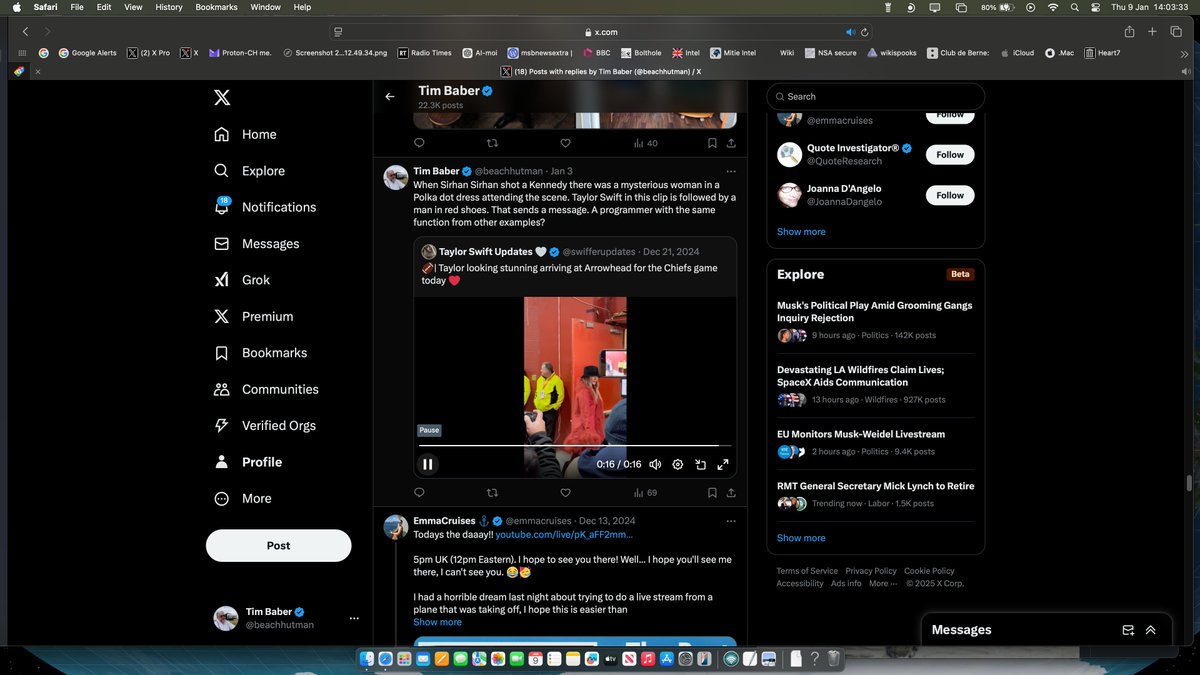
Task: Open Premium in the sidebar
Action: point(253,316)
